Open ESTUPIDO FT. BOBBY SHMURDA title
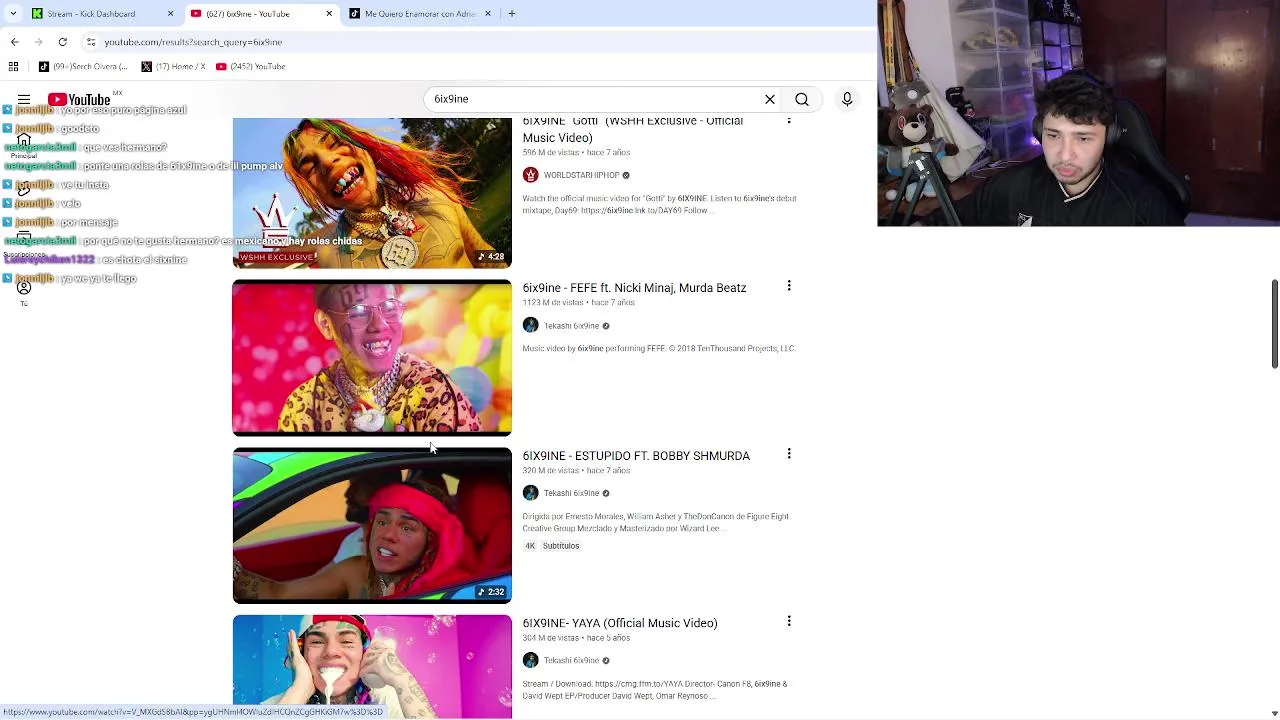Viewport: 1280px width, 720px height. click(636, 456)
